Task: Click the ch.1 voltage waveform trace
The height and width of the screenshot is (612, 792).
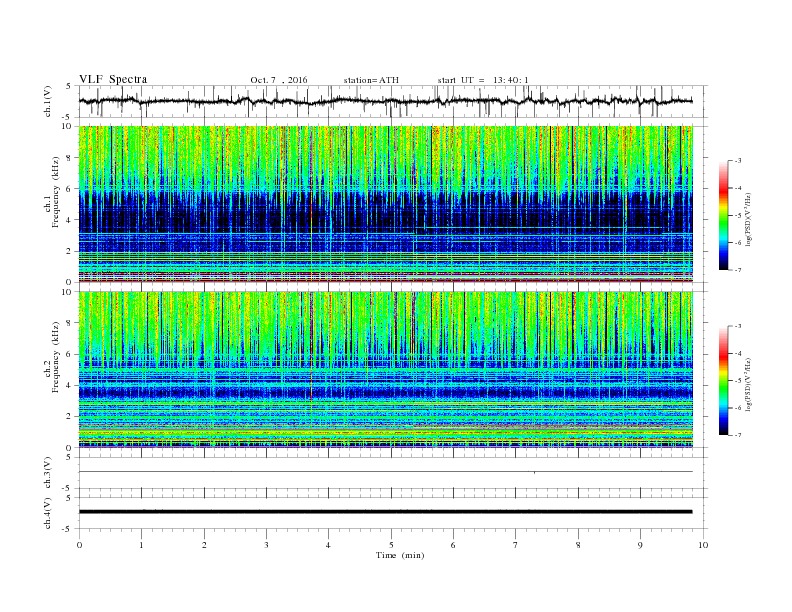Action: coord(386,101)
